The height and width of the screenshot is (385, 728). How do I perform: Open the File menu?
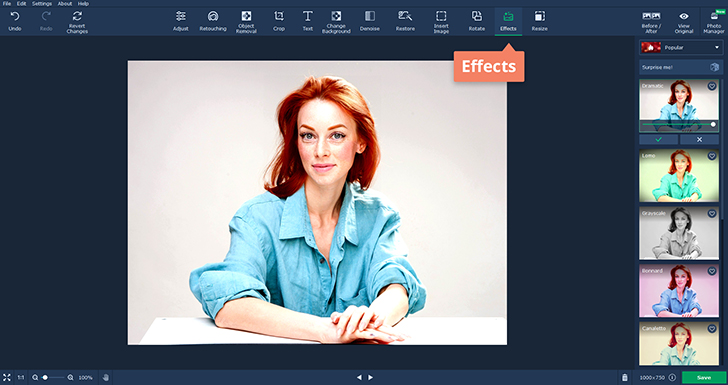[x=6, y=3]
